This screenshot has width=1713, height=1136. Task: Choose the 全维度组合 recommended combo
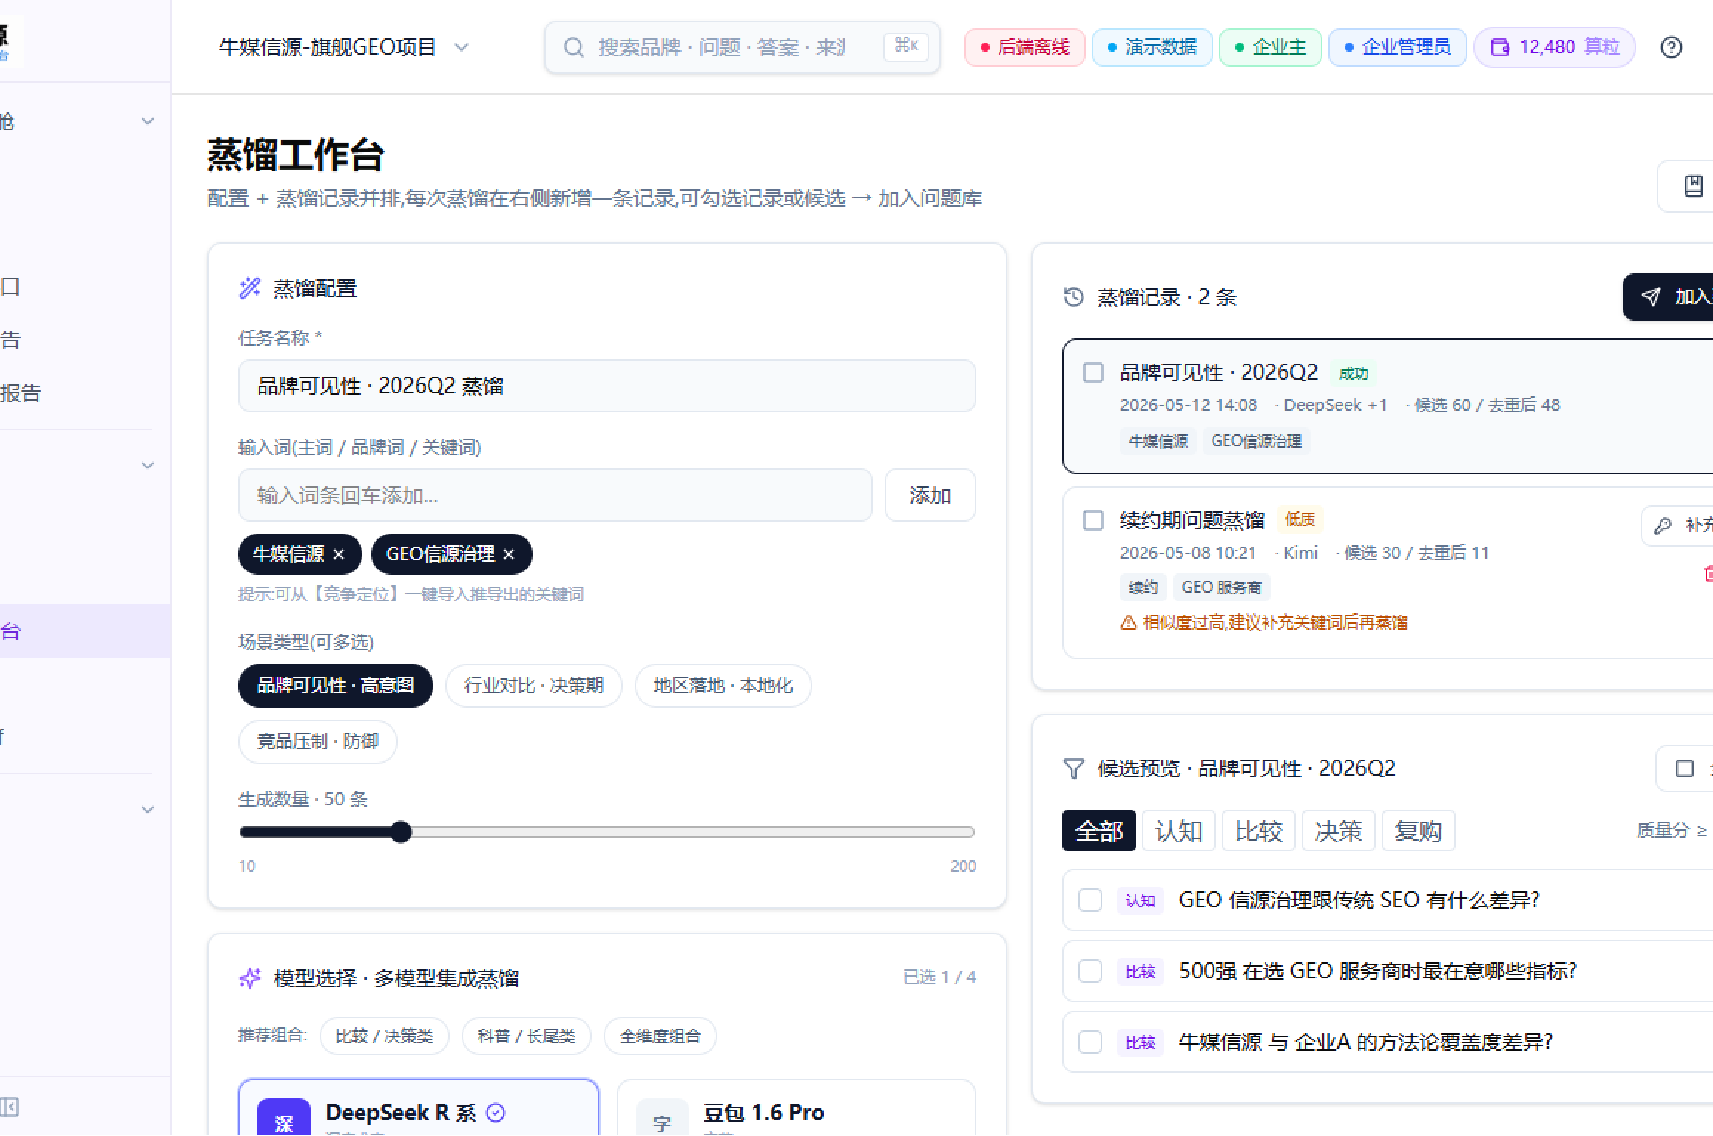[660, 1036]
